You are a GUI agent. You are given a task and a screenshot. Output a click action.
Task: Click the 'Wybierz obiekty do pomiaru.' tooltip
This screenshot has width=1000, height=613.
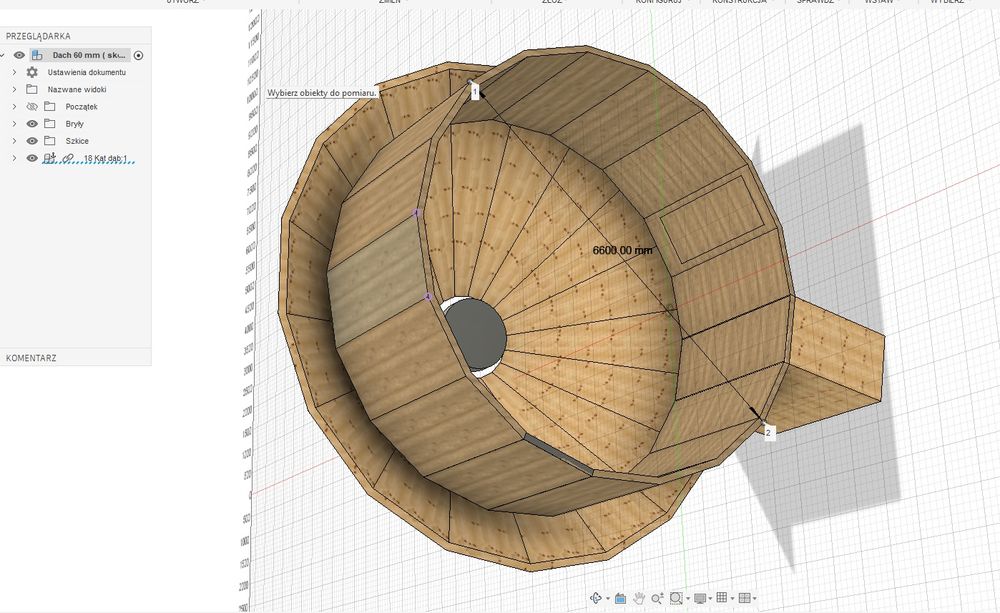point(321,93)
